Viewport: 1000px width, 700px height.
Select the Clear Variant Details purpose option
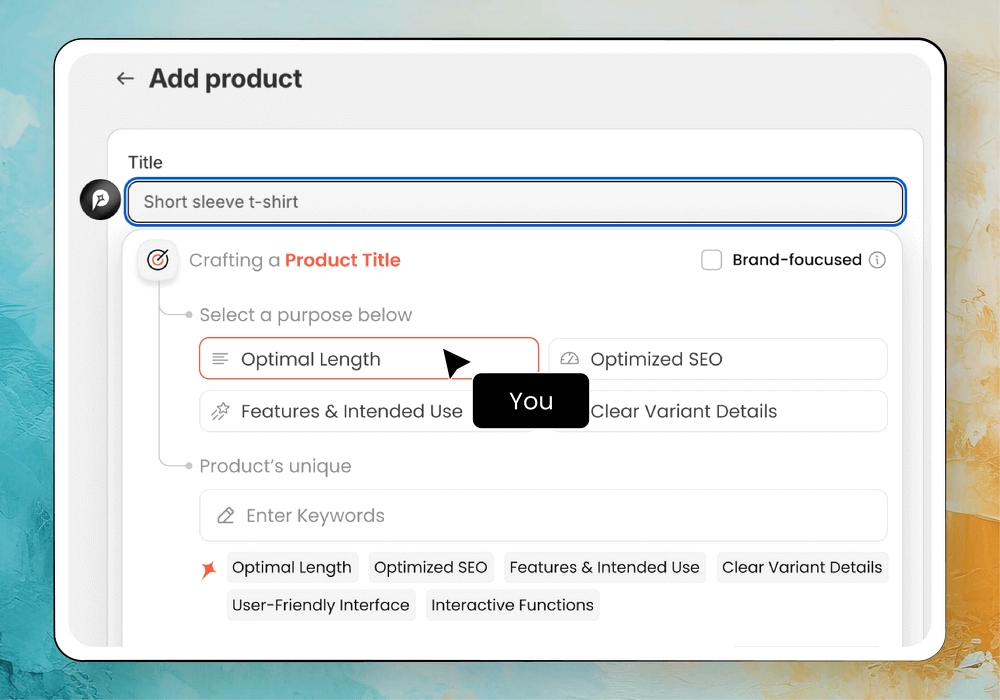pyautogui.click(x=735, y=411)
